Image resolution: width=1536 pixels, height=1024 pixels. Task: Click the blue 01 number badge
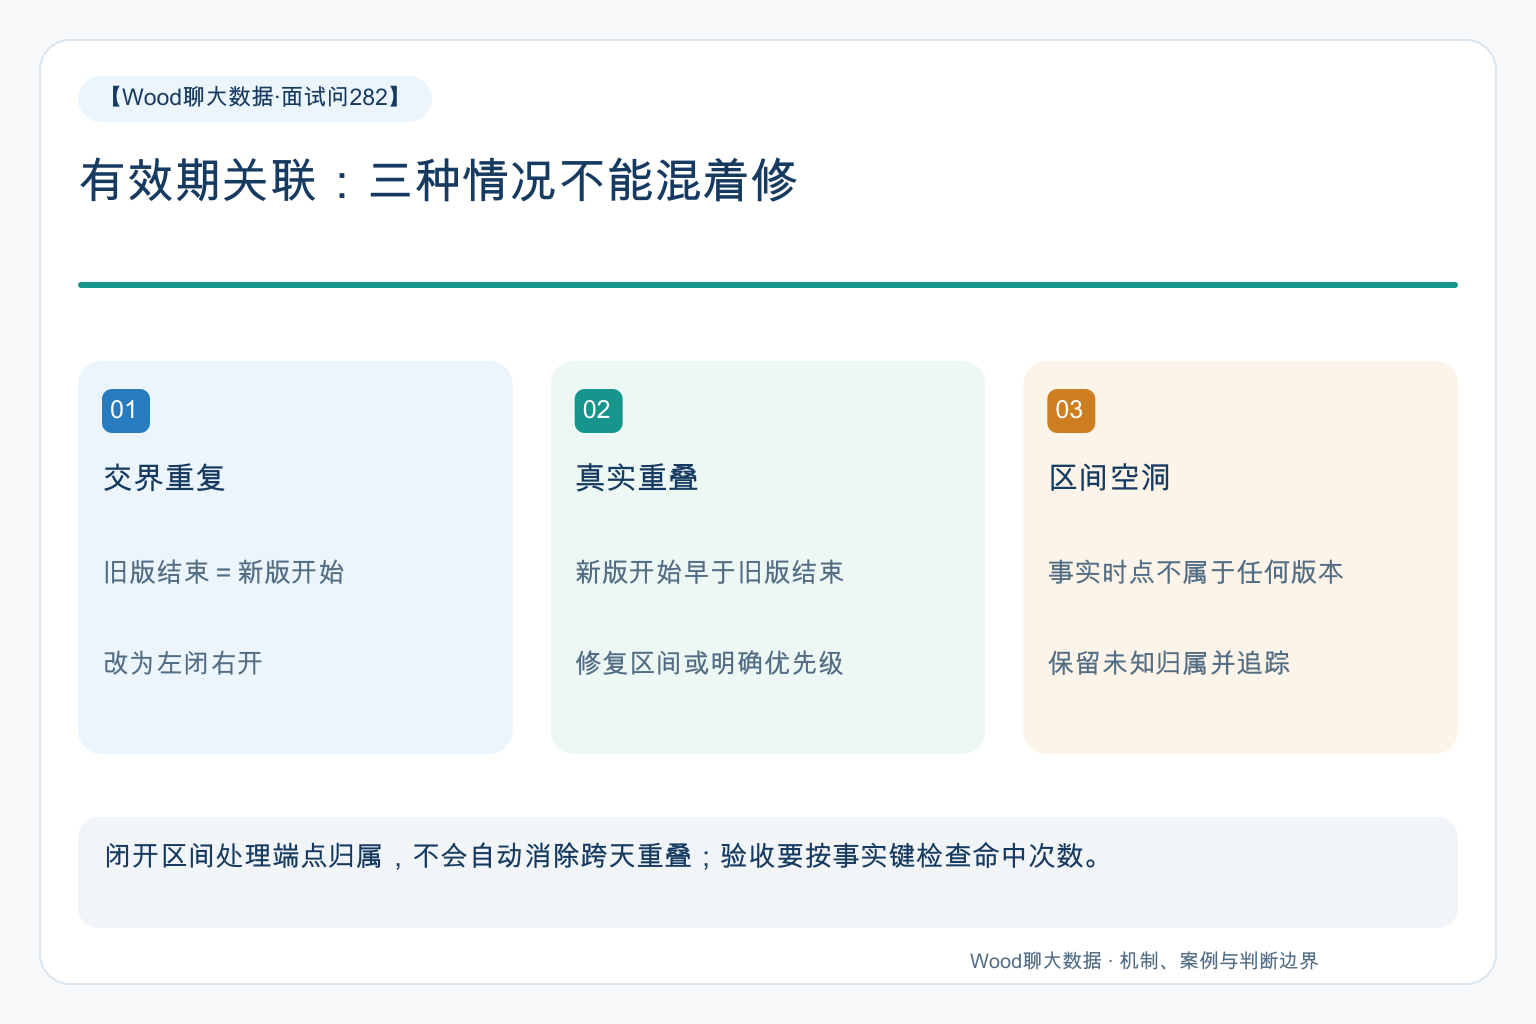pos(126,411)
